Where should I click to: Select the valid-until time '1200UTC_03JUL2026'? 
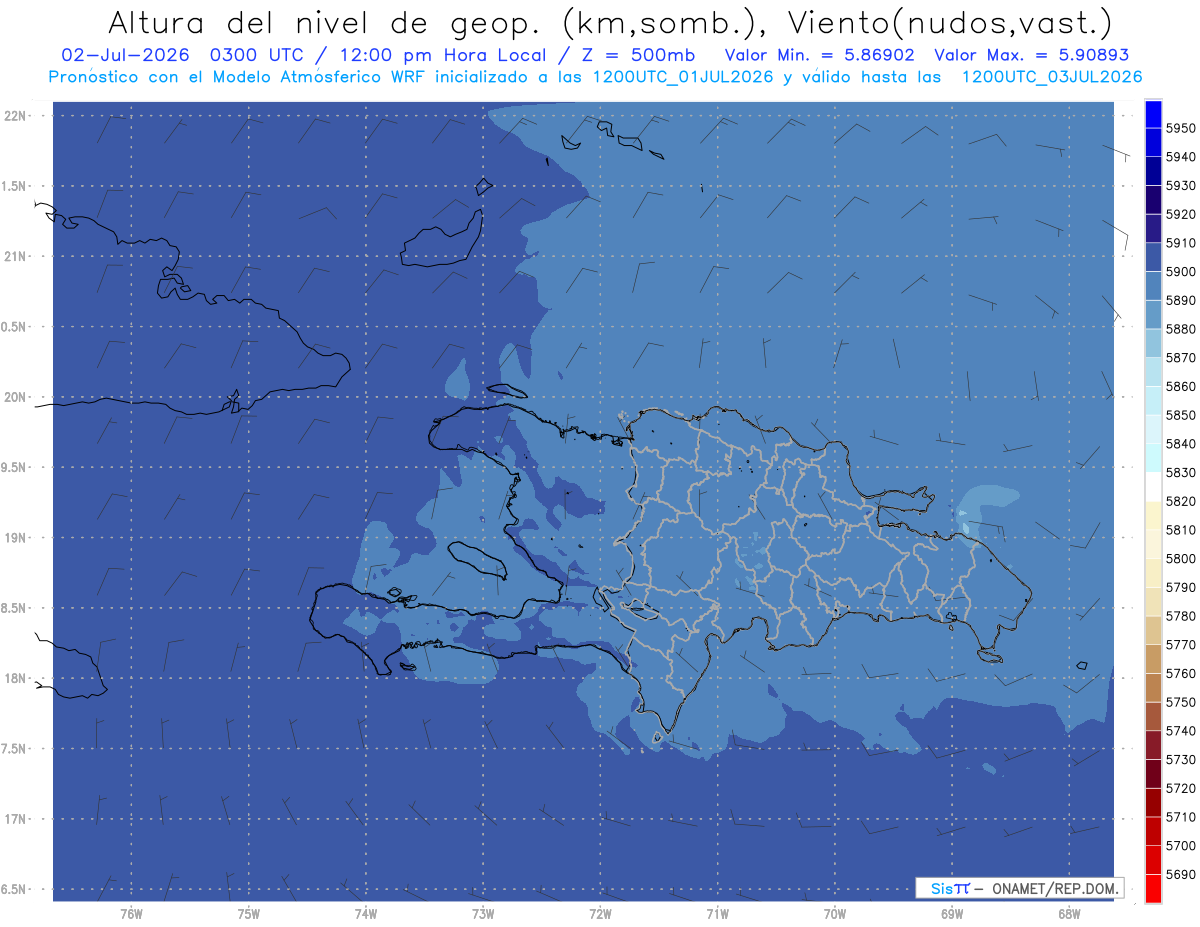coord(1052,76)
